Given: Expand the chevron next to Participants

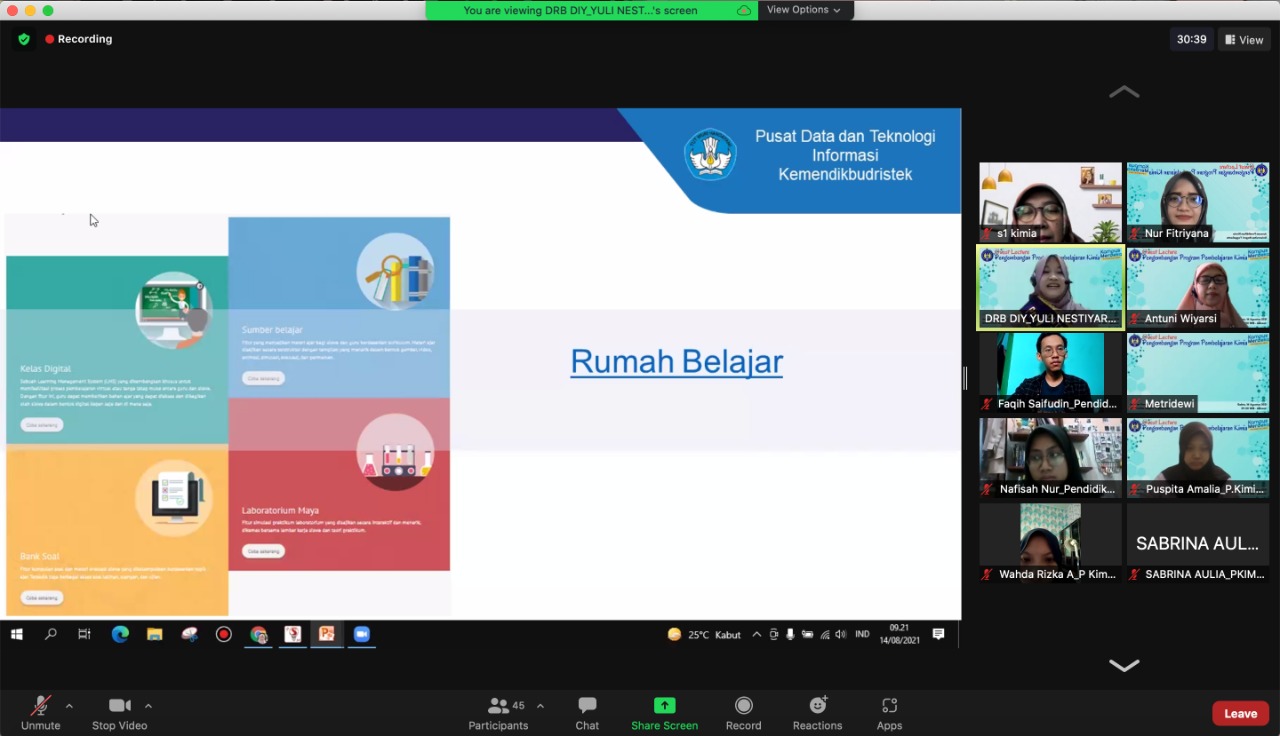Looking at the screenshot, I should coord(540,706).
